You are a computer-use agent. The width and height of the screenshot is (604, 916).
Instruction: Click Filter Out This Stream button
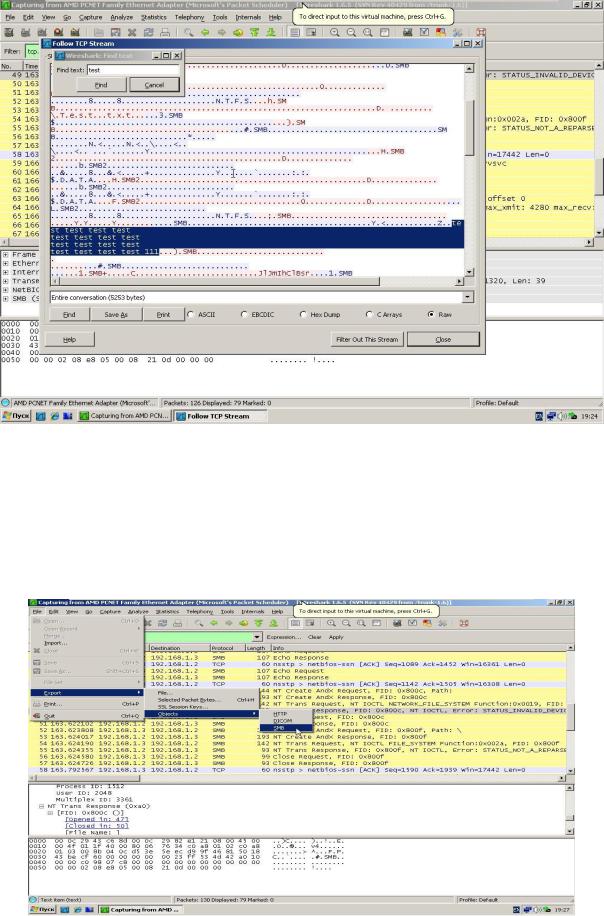tap(367, 339)
